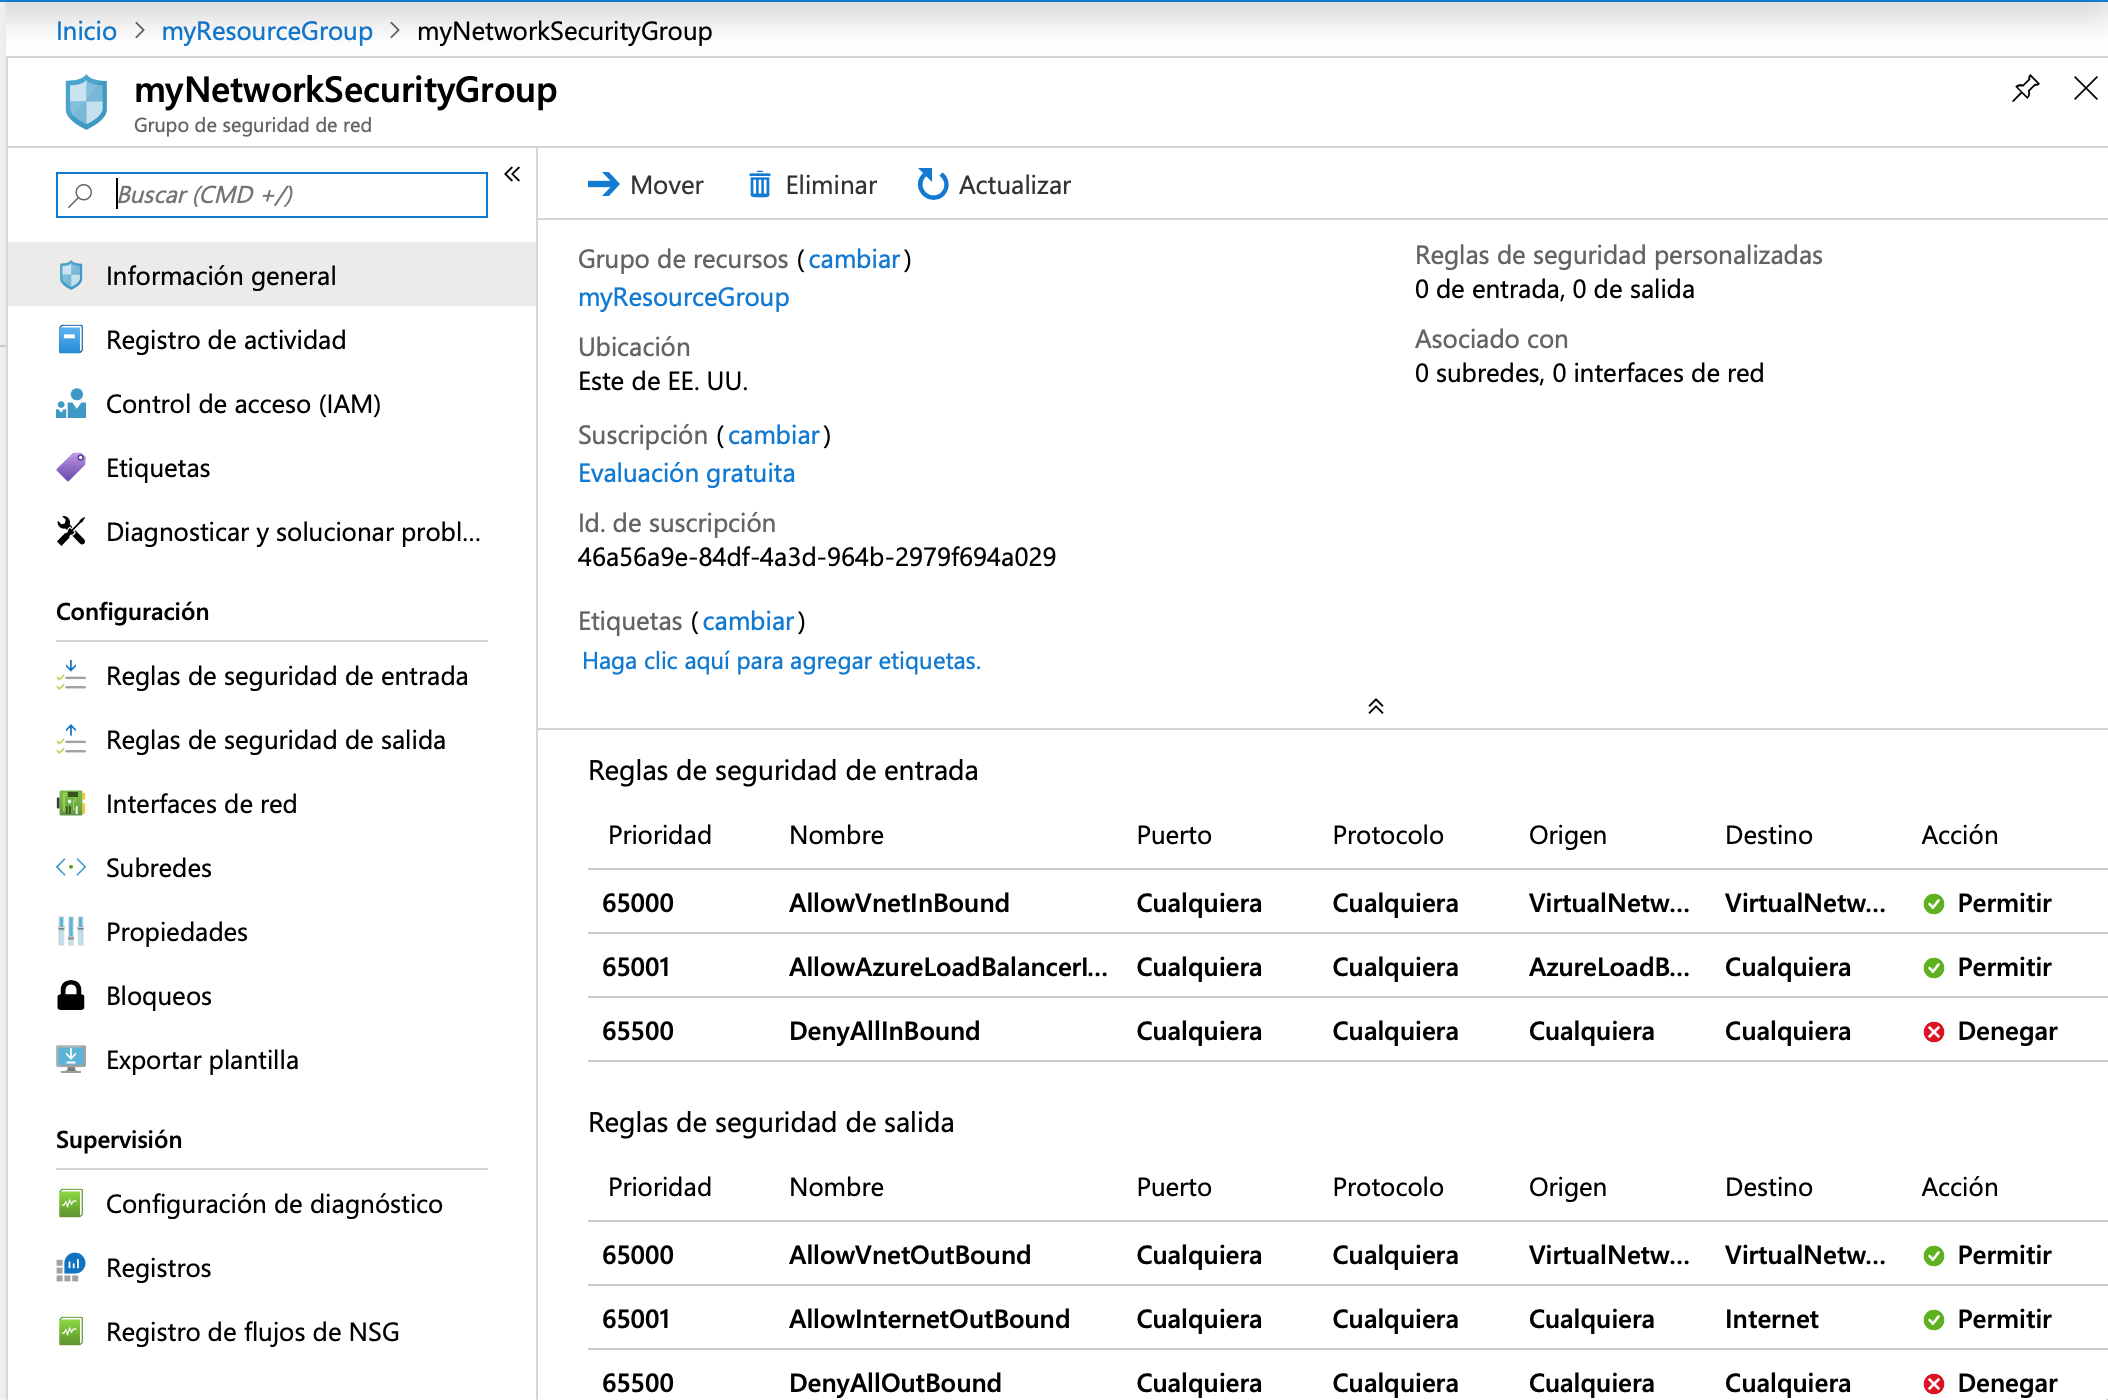Open myResourceGroup breadcrumb link
Image resolution: width=2108 pixels, height=1400 pixels.
click(267, 31)
